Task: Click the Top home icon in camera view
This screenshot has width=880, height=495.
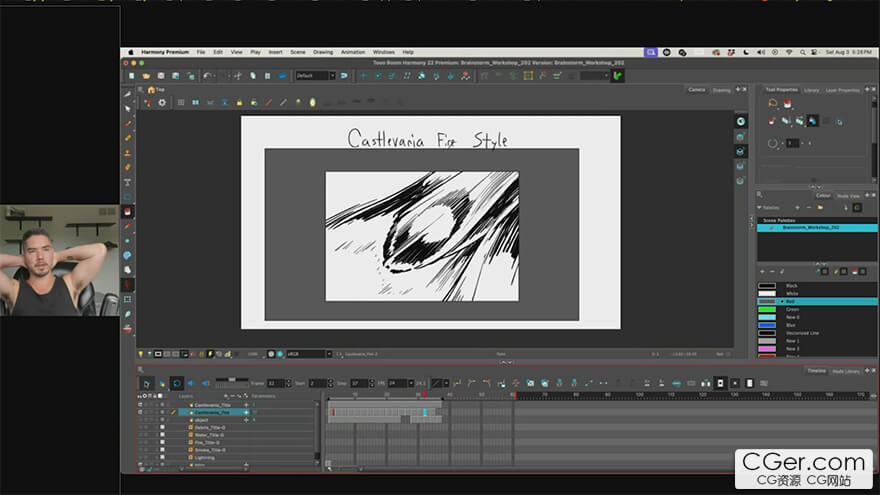Action: pyautogui.click(x=151, y=90)
